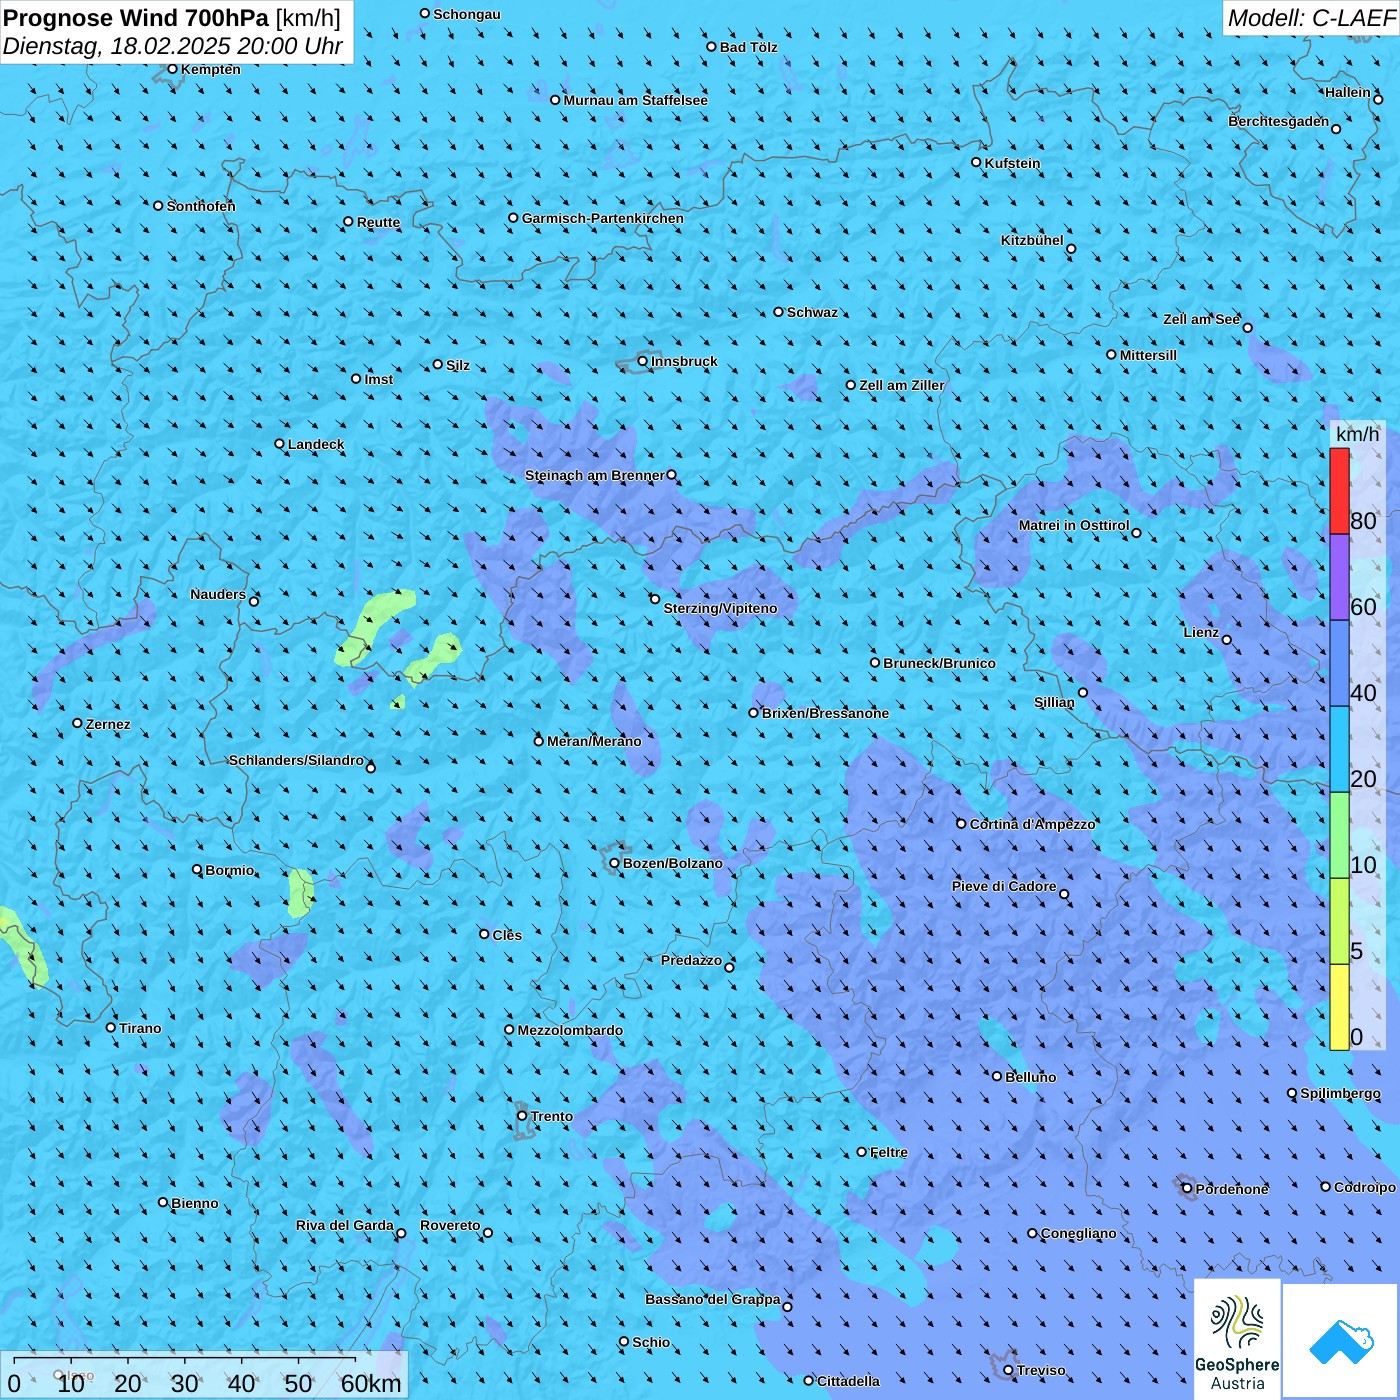The image size is (1400, 1400).
Task: Click the 'Modell: C-LAEF' label
Action: [1311, 18]
